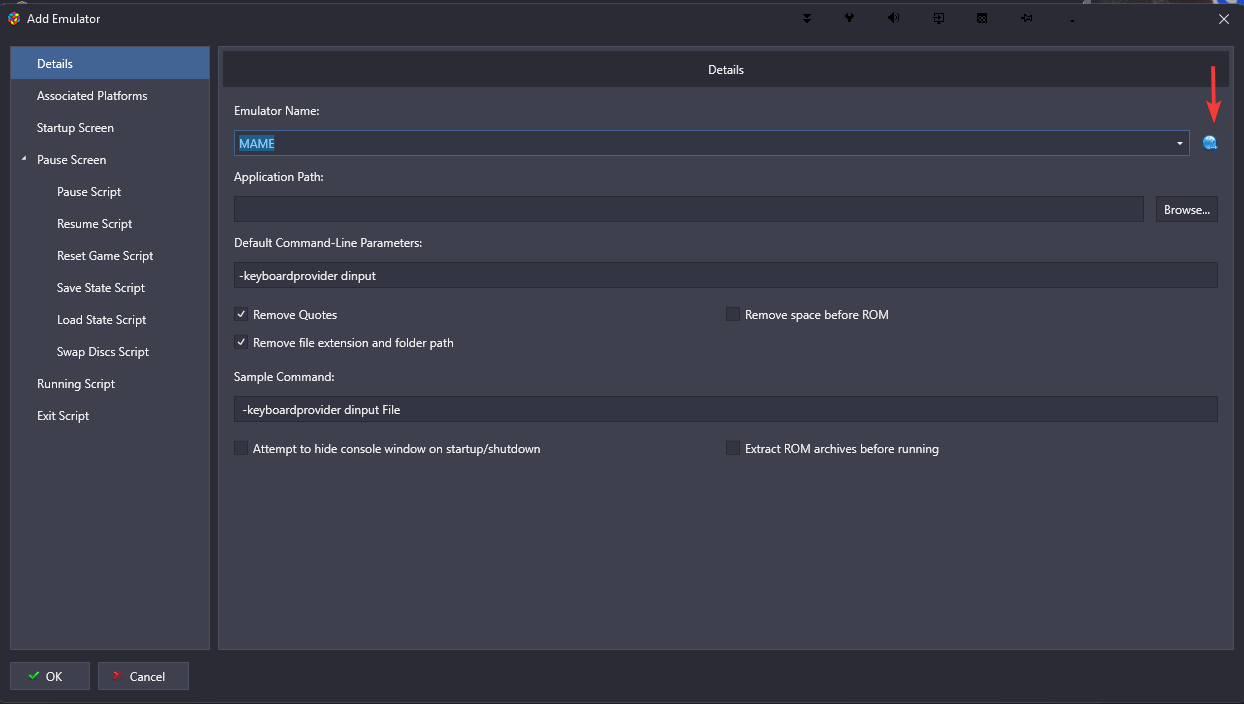Close the Add Emulator window
This screenshot has width=1244, height=704.
(1224, 18)
